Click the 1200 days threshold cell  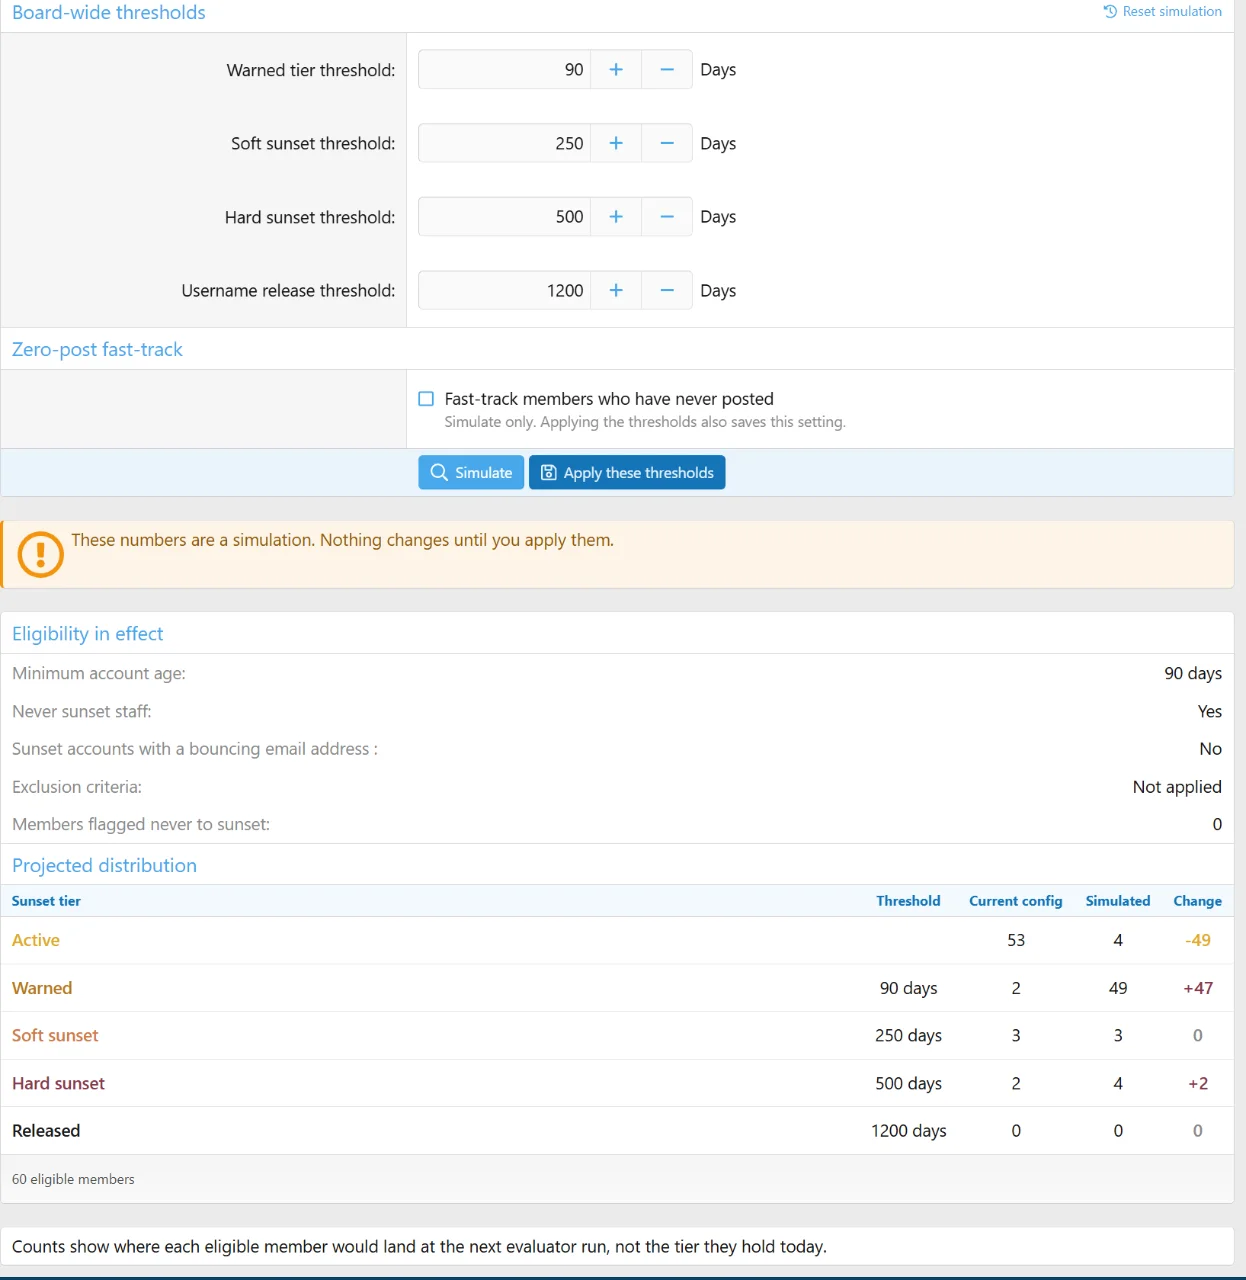(x=909, y=1131)
